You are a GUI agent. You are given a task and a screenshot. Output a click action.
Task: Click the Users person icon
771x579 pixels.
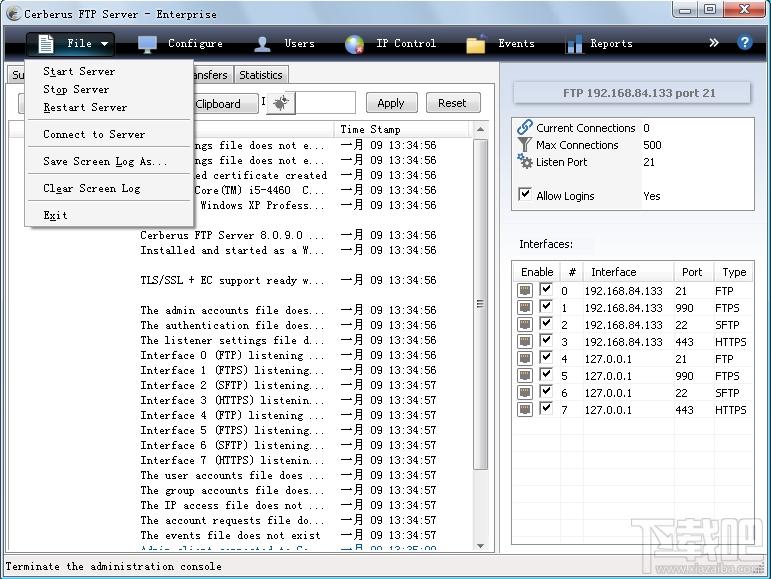[x=263, y=44]
